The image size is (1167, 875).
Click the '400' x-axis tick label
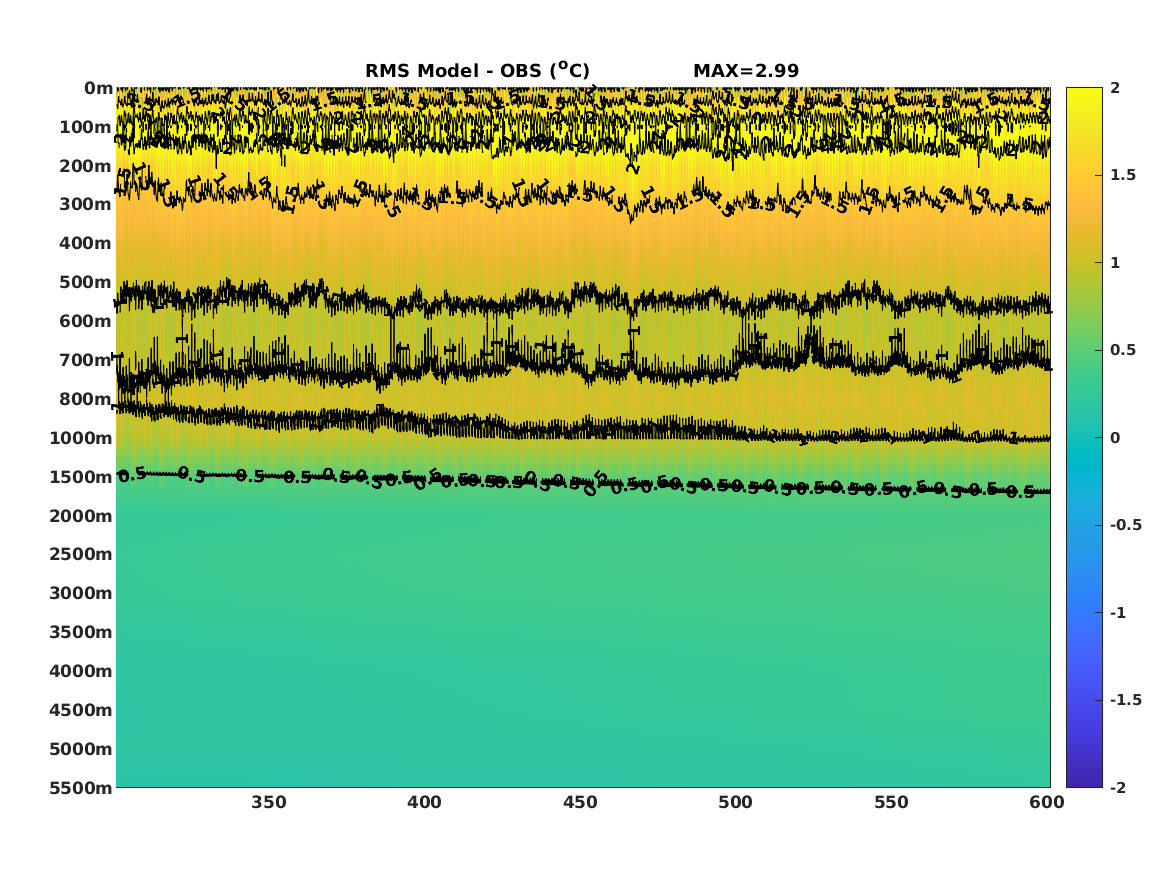(424, 803)
